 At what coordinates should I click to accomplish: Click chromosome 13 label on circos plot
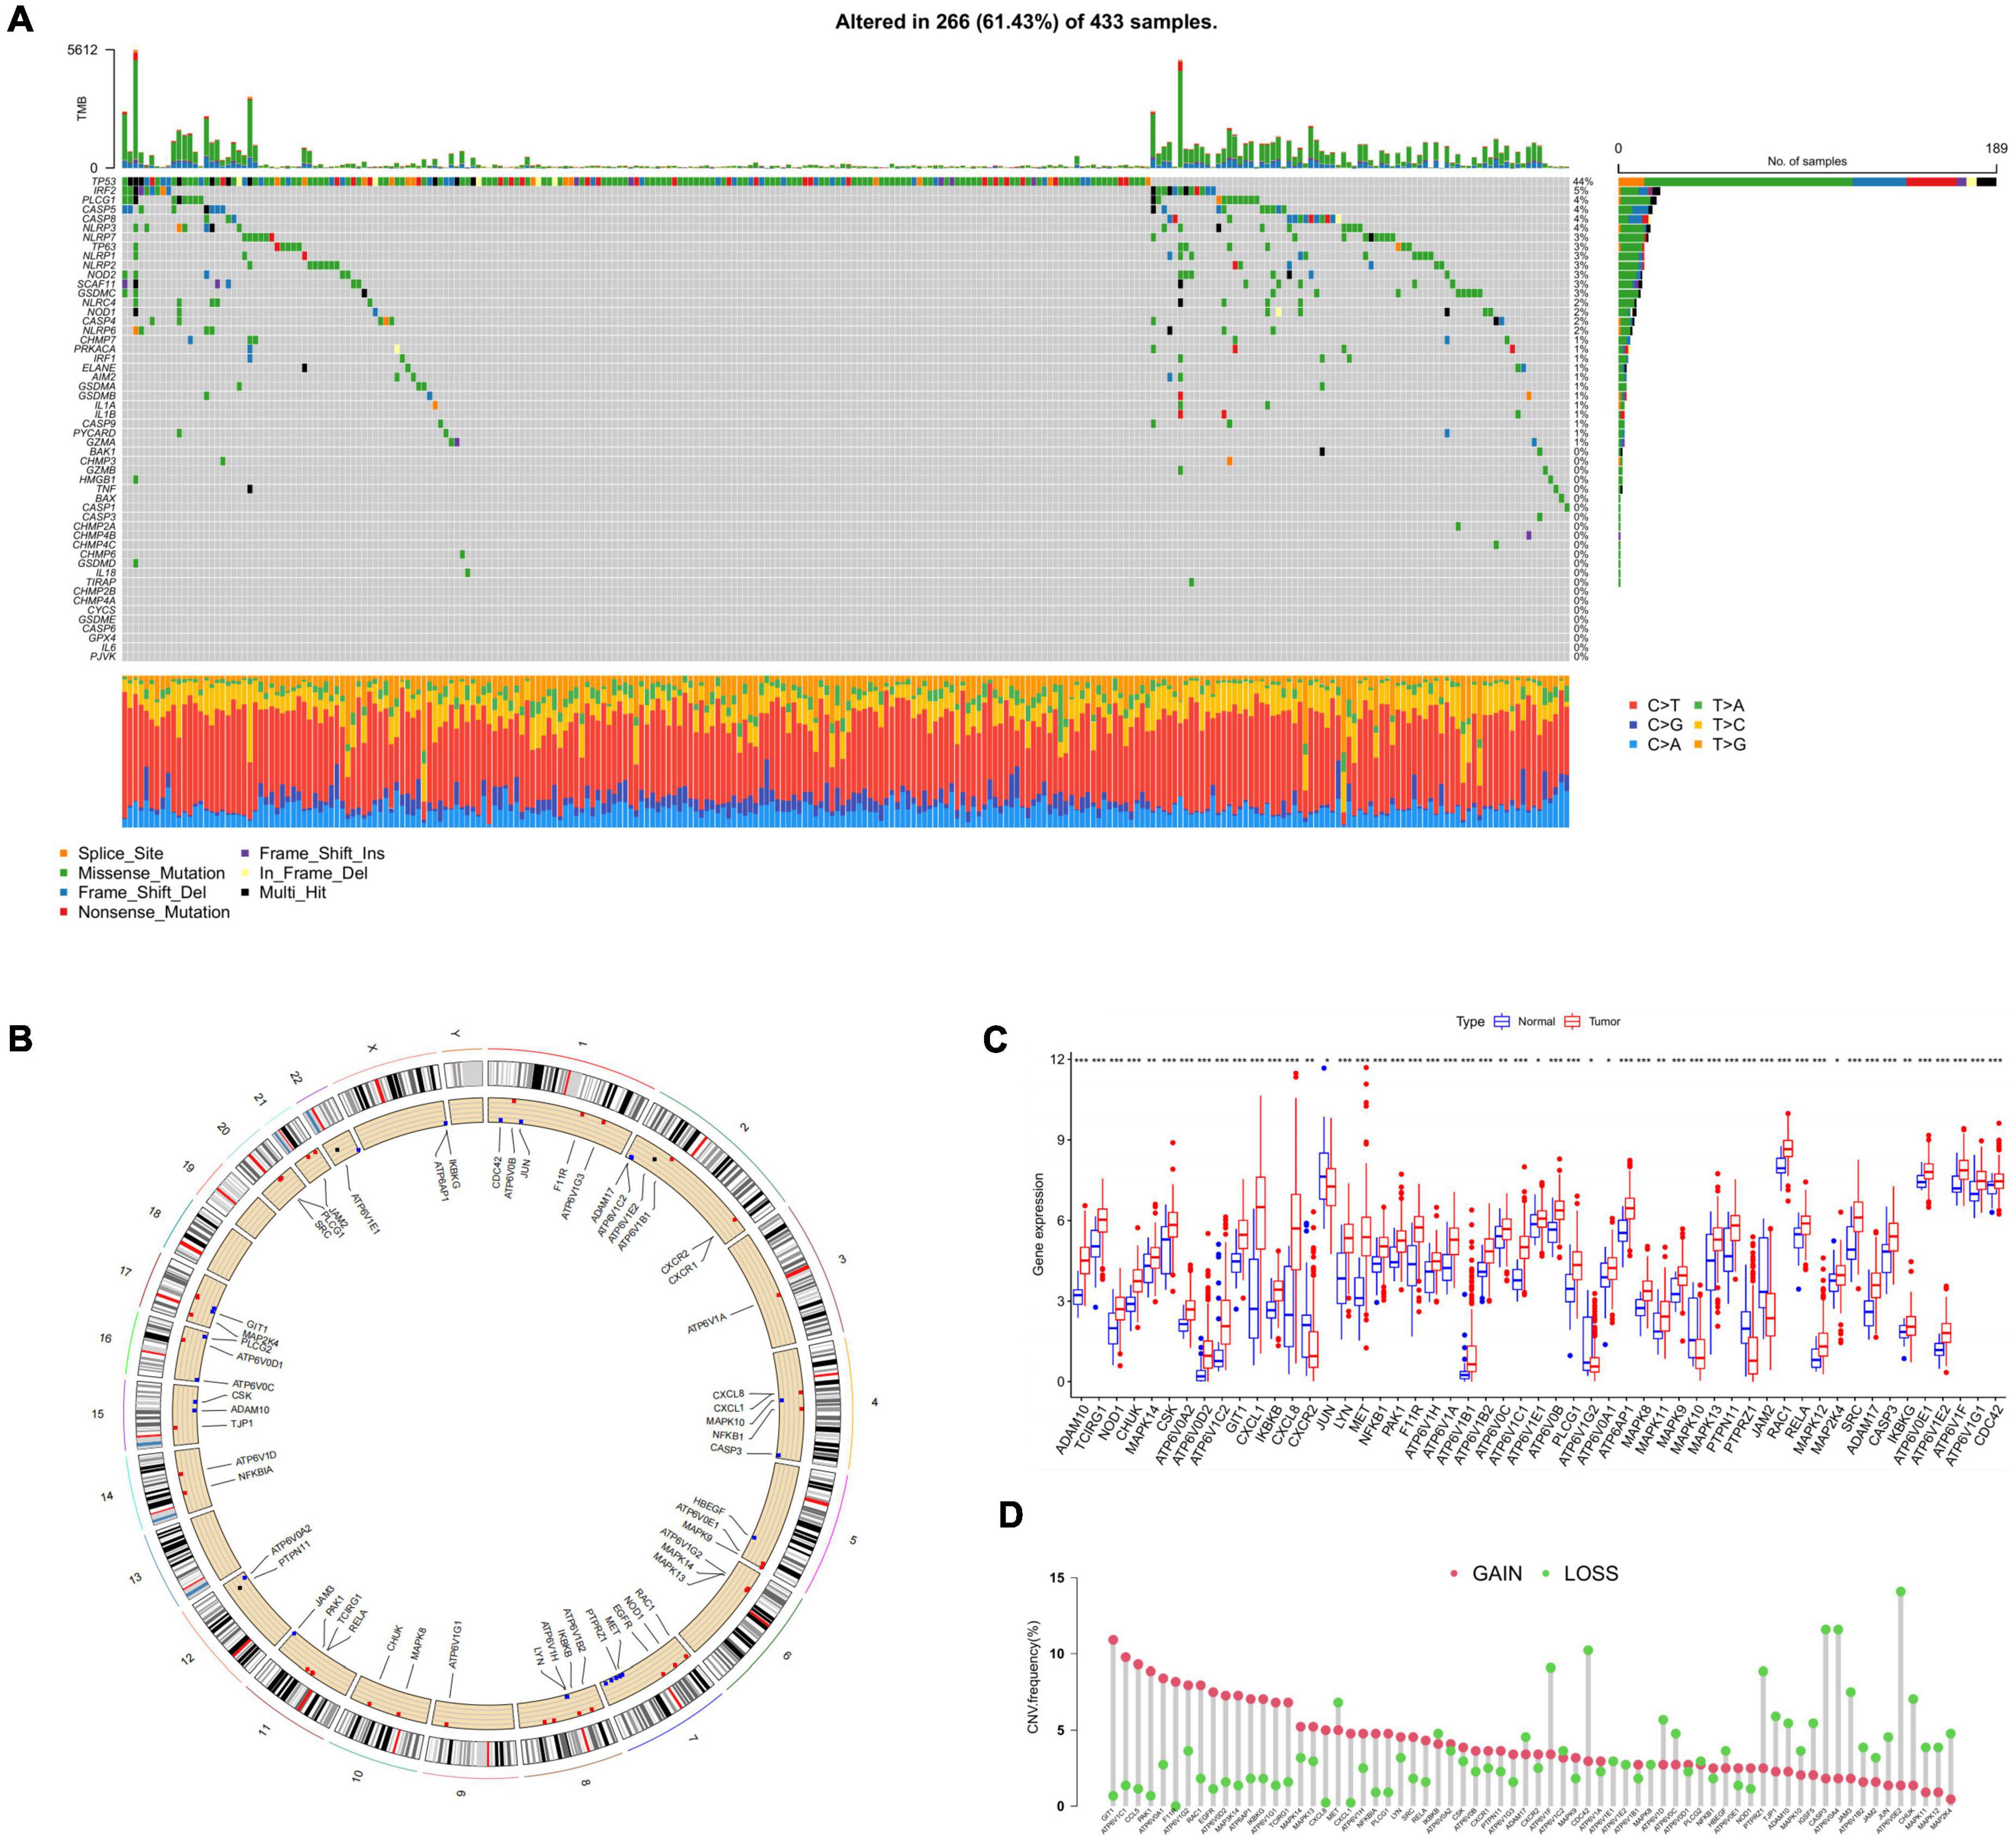point(135,1578)
